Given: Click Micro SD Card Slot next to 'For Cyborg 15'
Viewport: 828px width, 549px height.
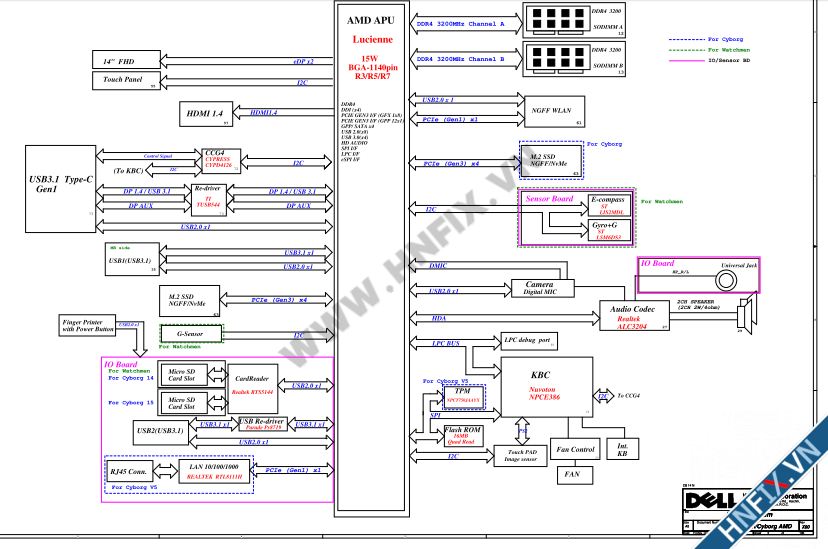Looking at the screenshot, I should (182, 403).
